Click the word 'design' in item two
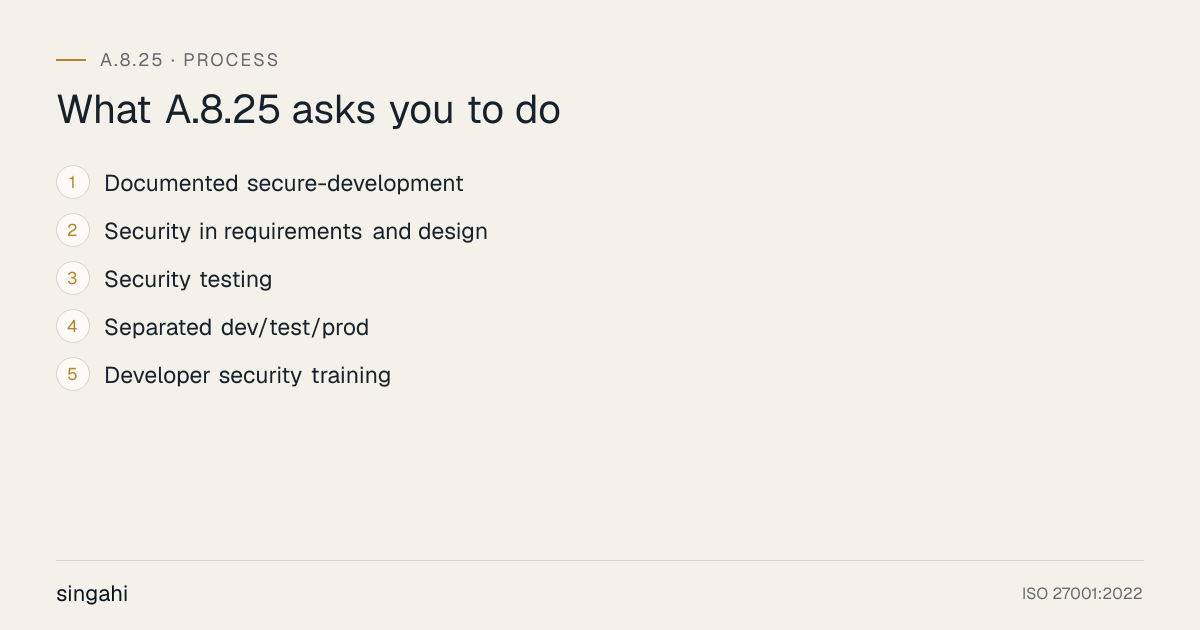Viewport: 1200px width, 630px height. [453, 232]
